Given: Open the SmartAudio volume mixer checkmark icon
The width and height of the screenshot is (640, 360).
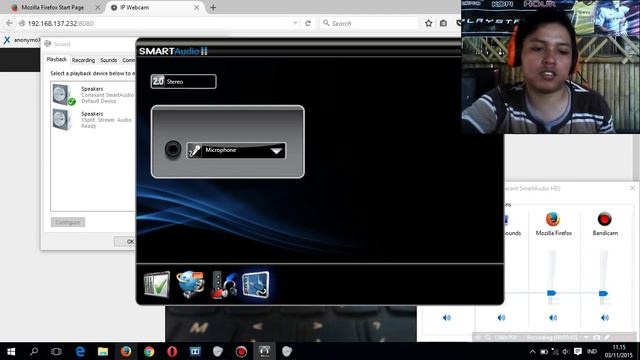Looking at the screenshot, I should click(x=157, y=284).
